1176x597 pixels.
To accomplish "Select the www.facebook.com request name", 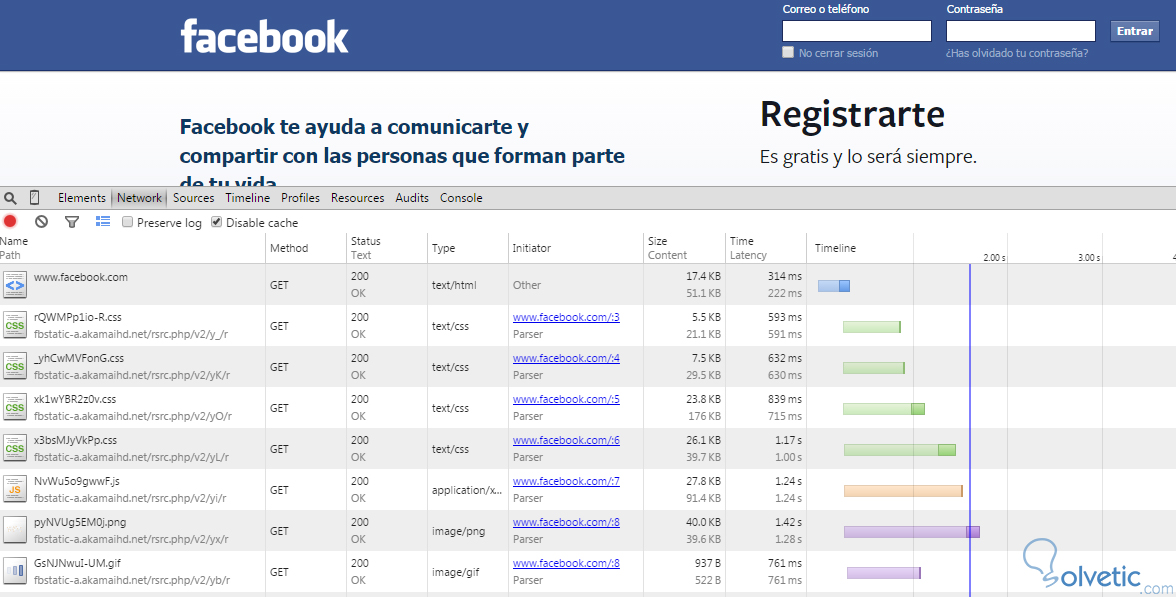I will click(80, 277).
